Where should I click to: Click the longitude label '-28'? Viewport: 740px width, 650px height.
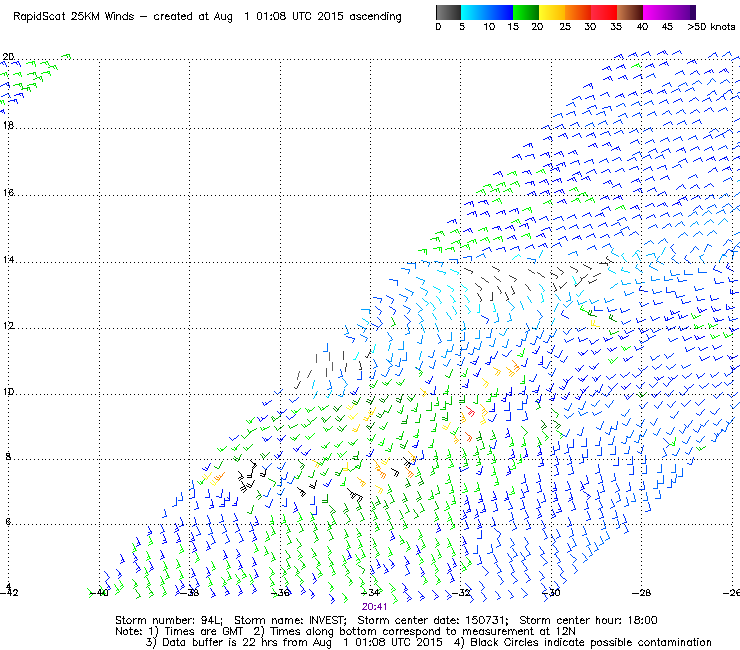click(641, 592)
